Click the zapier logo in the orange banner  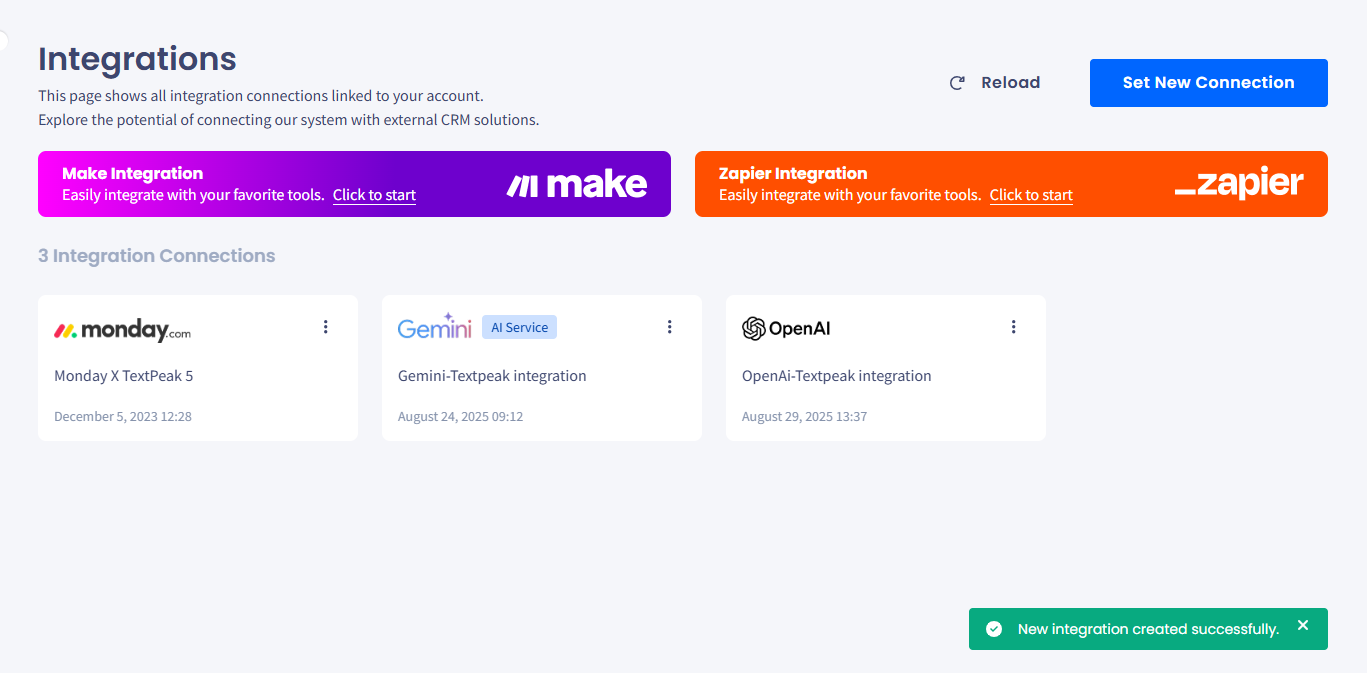[1239, 184]
